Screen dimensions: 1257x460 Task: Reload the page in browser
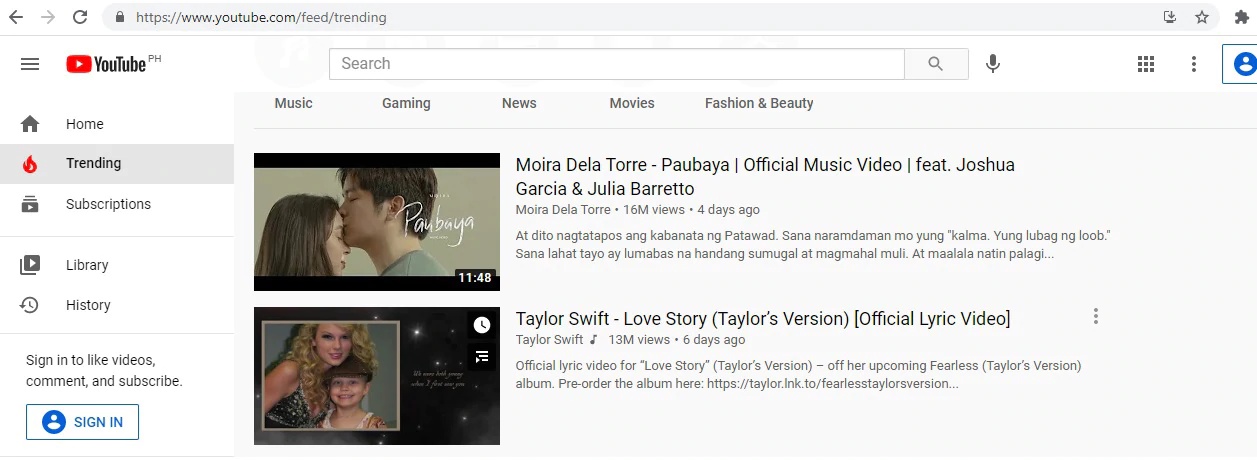click(80, 17)
